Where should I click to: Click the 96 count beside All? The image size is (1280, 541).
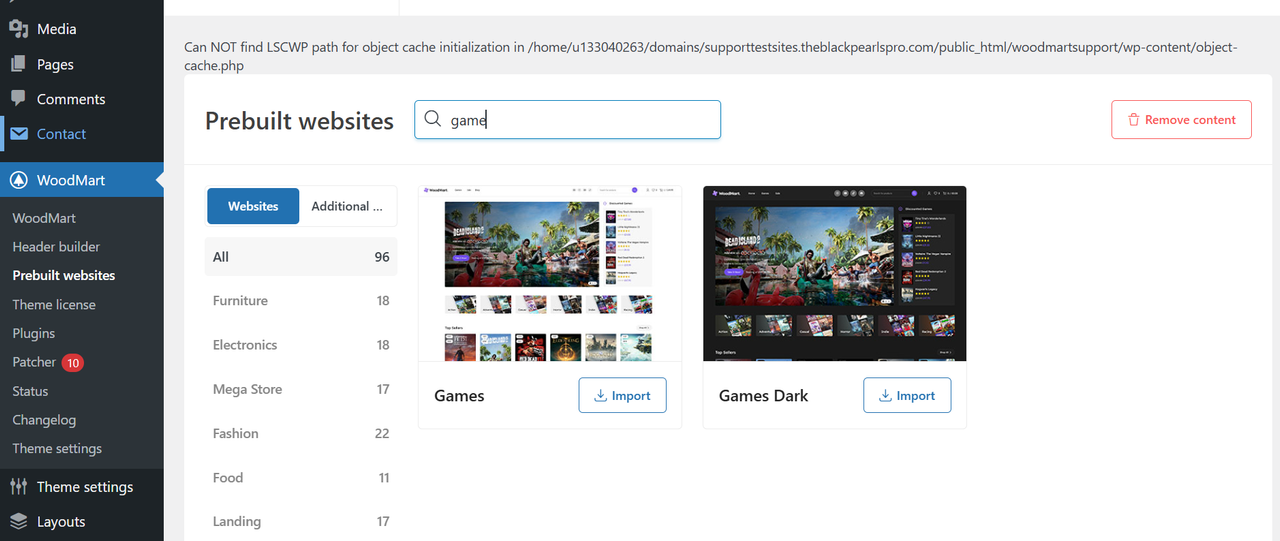pos(382,257)
